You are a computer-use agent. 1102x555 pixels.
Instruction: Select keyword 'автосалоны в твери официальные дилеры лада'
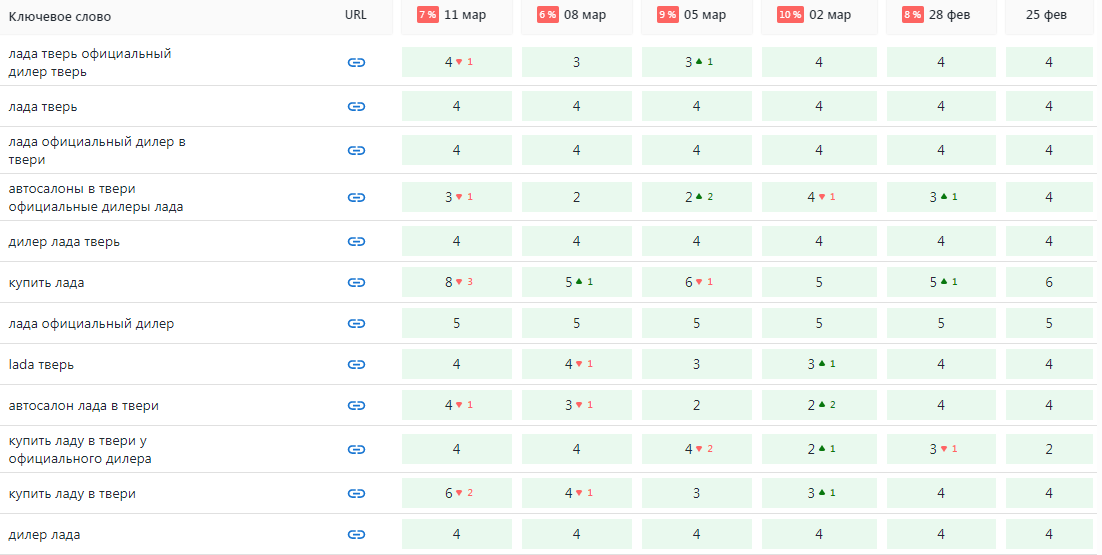point(96,197)
